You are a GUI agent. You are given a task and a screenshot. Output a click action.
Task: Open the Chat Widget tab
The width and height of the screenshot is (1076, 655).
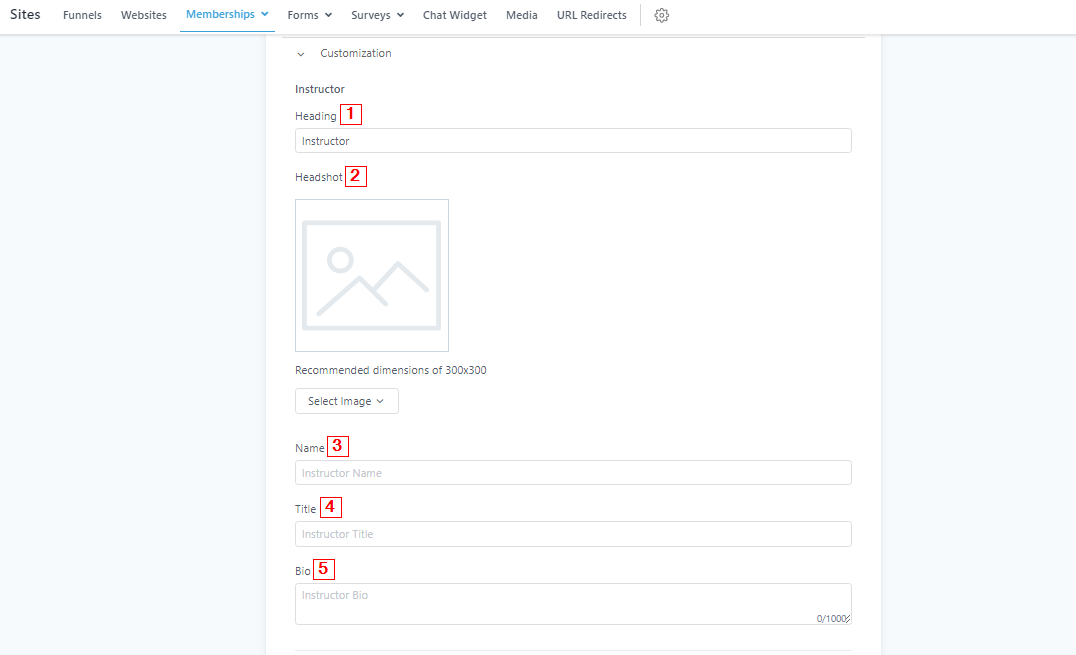click(454, 16)
